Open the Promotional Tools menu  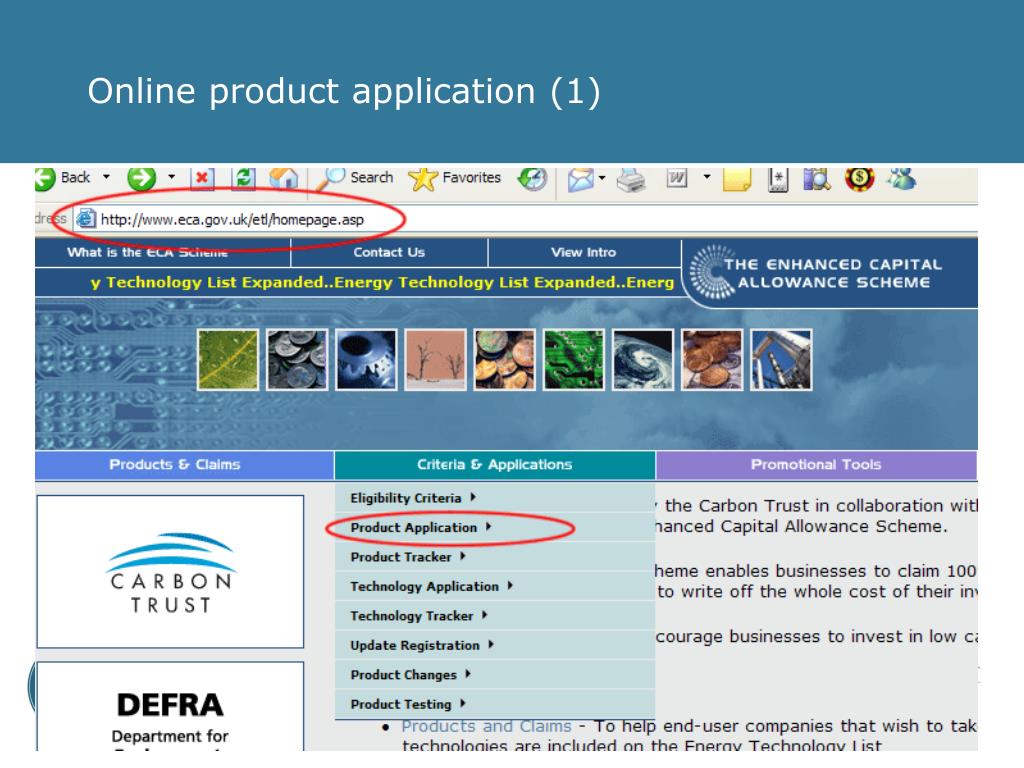816,464
